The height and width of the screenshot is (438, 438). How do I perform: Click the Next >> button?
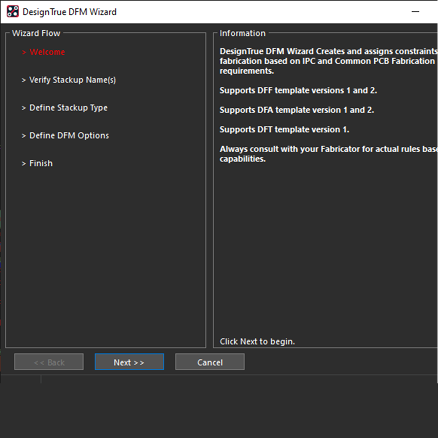pyautogui.click(x=129, y=362)
